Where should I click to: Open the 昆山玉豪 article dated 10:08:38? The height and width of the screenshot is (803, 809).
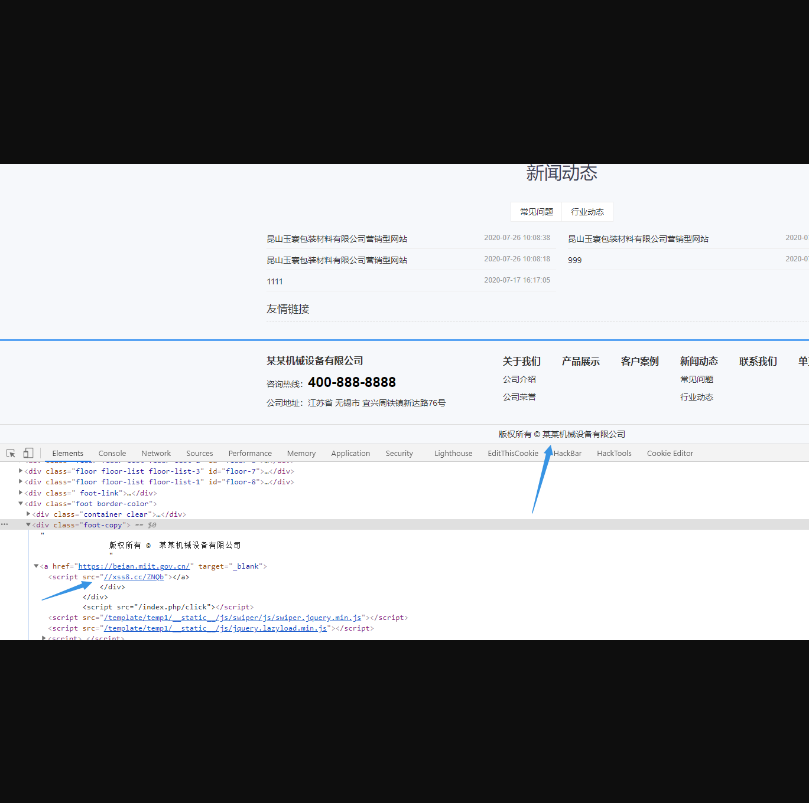337,238
